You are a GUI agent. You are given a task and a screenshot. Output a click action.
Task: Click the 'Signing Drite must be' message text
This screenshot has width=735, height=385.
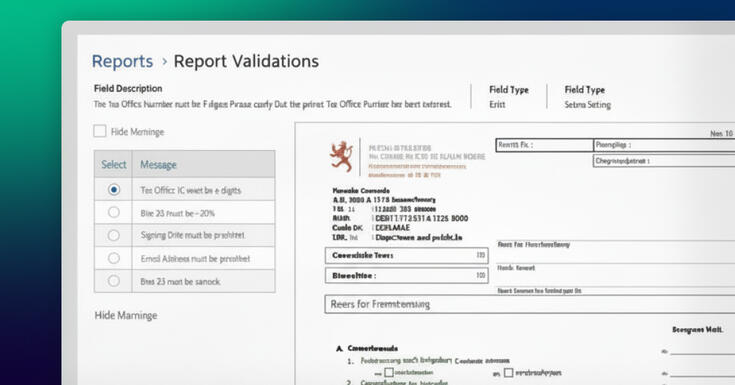coord(192,235)
